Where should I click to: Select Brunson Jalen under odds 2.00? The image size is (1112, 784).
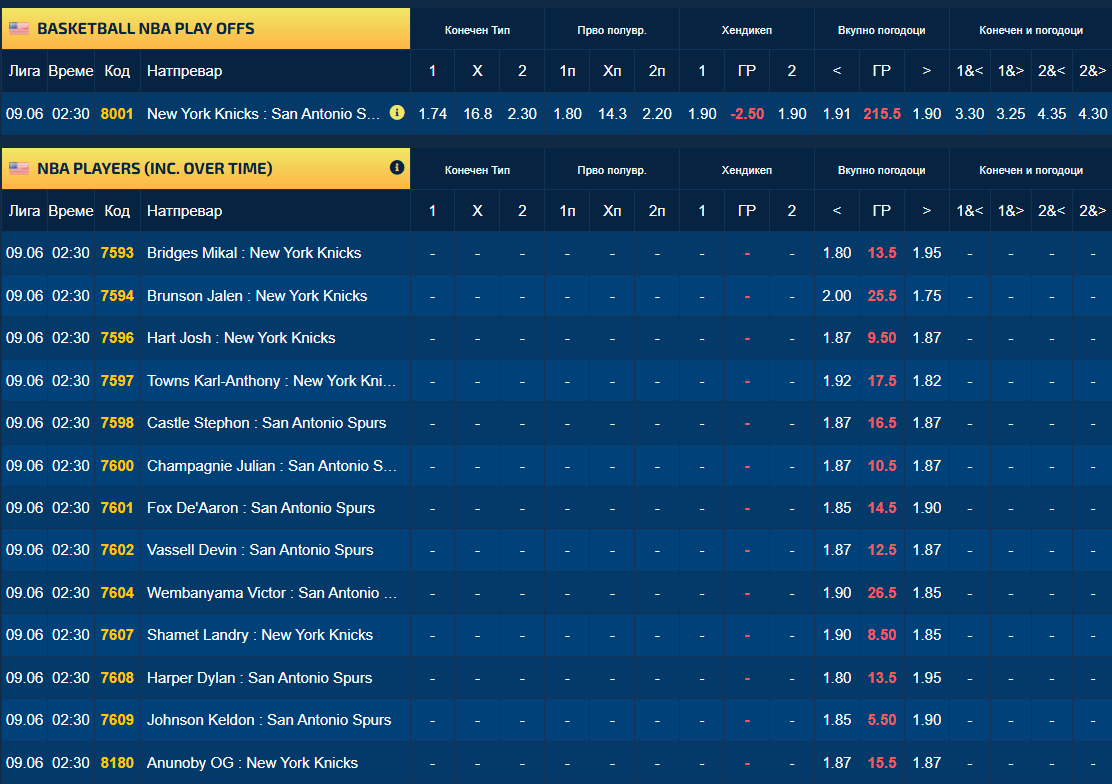coord(837,296)
